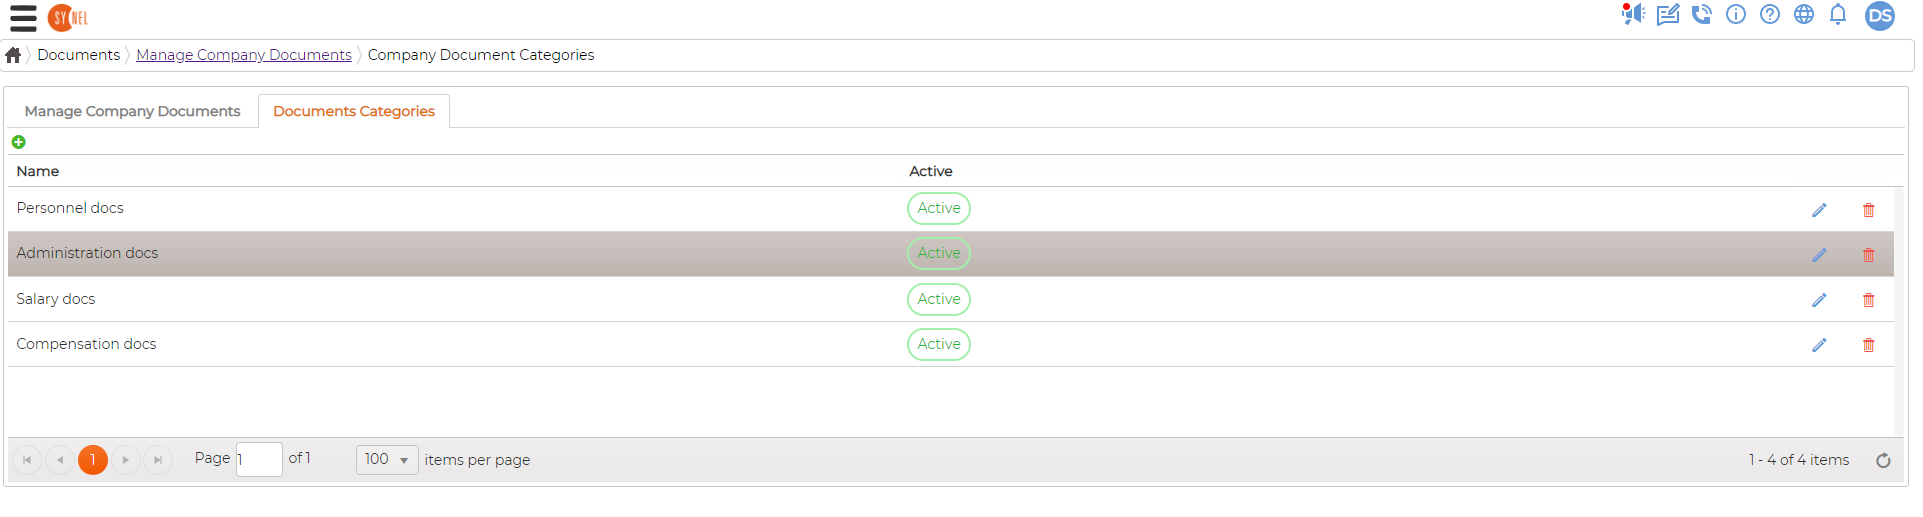The height and width of the screenshot is (517, 1923).
Task: Delete the Salary docs category
Action: [1868, 300]
